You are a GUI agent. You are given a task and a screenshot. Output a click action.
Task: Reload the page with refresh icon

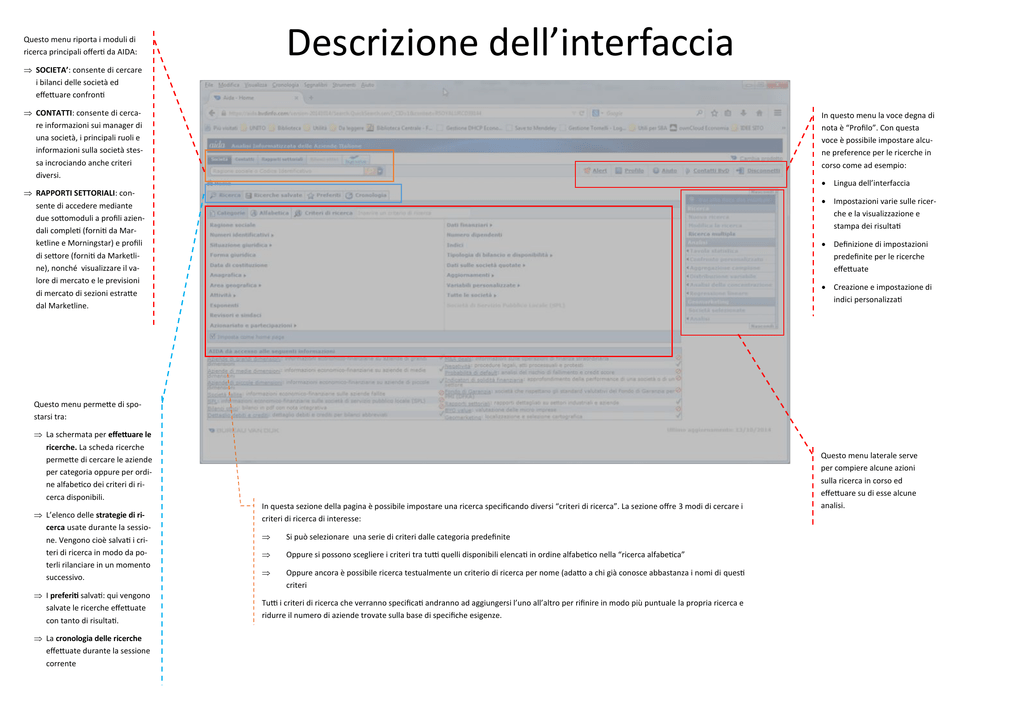pyautogui.click(x=581, y=113)
